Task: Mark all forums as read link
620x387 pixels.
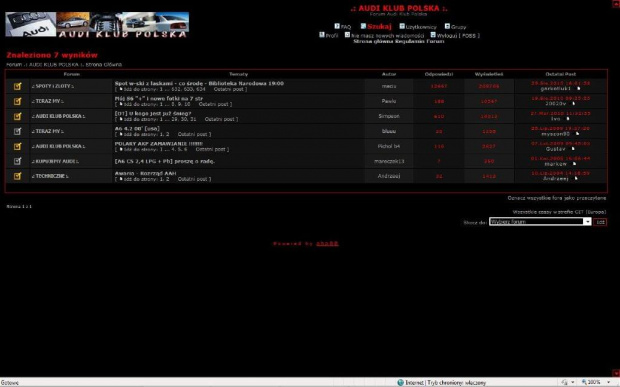Action: [557, 198]
